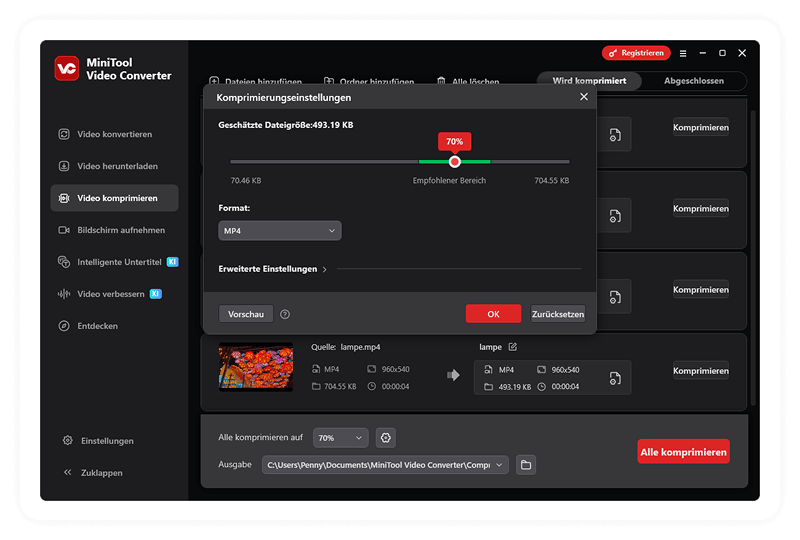This screenshot has width=800, height=540.
Task: Click the 704.55 KB maximum label under the slider
Action: click(x=552, y=180)
